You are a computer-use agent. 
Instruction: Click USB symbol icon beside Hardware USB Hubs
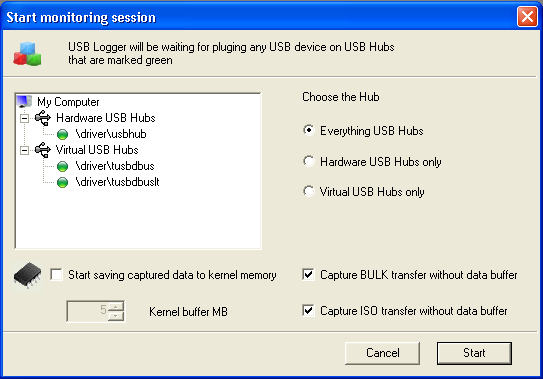coord(43,118)
